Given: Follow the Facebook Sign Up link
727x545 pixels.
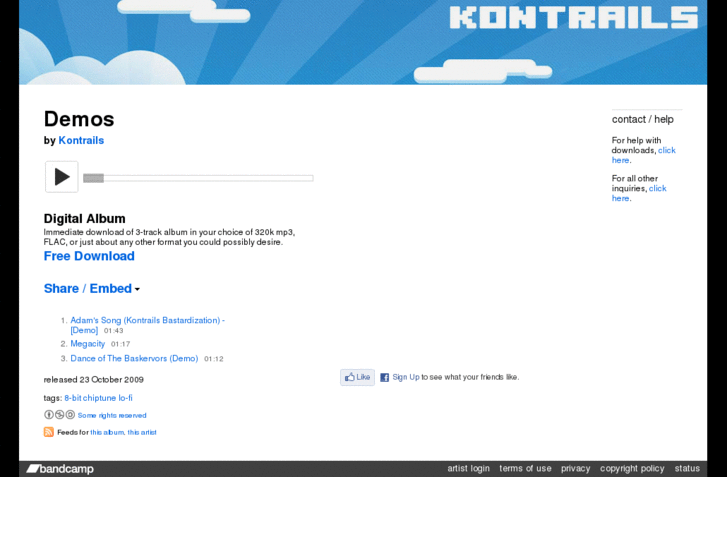Looking at the screenshot, I should pyautogui.click(x=406, y=377).
